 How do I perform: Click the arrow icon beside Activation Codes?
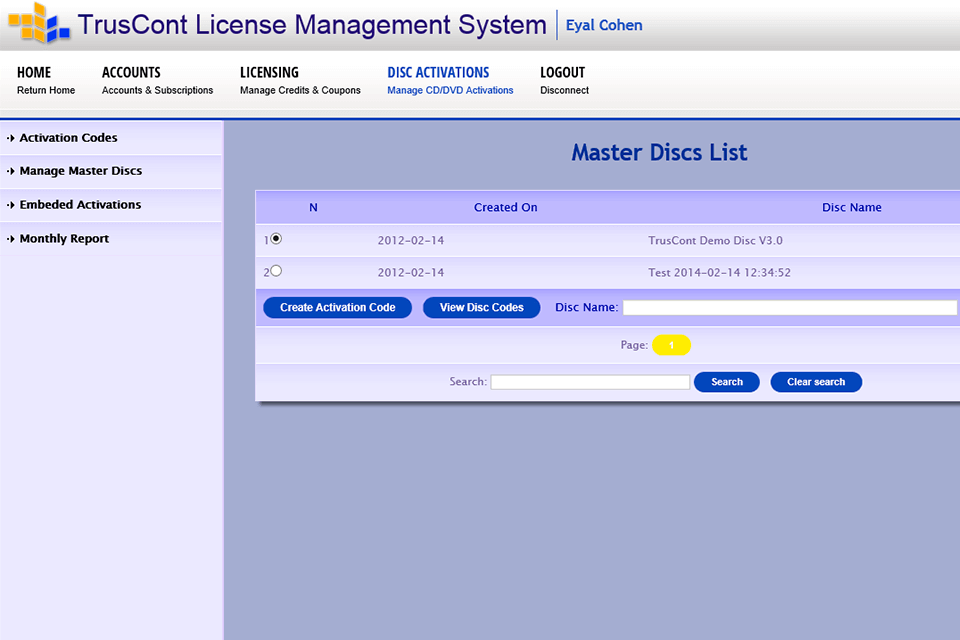point(10,138)
